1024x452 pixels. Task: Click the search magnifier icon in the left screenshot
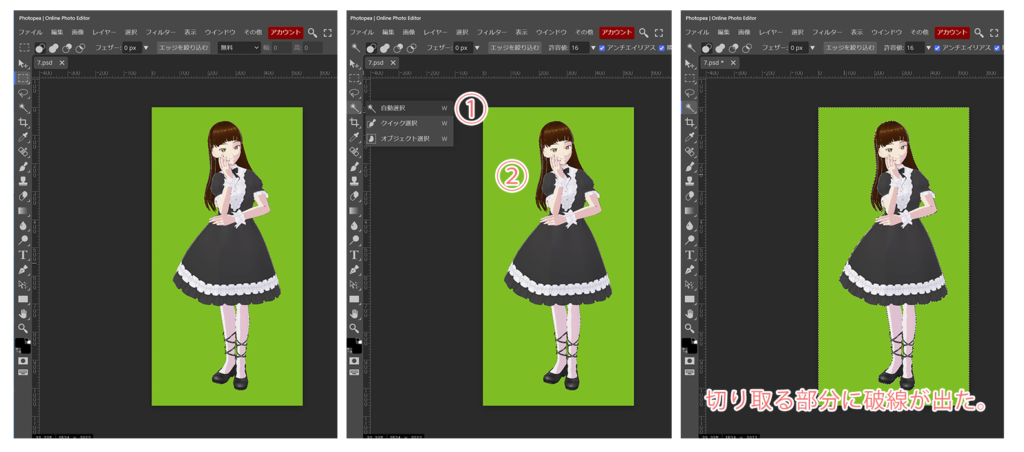click(x=312, y=33)
